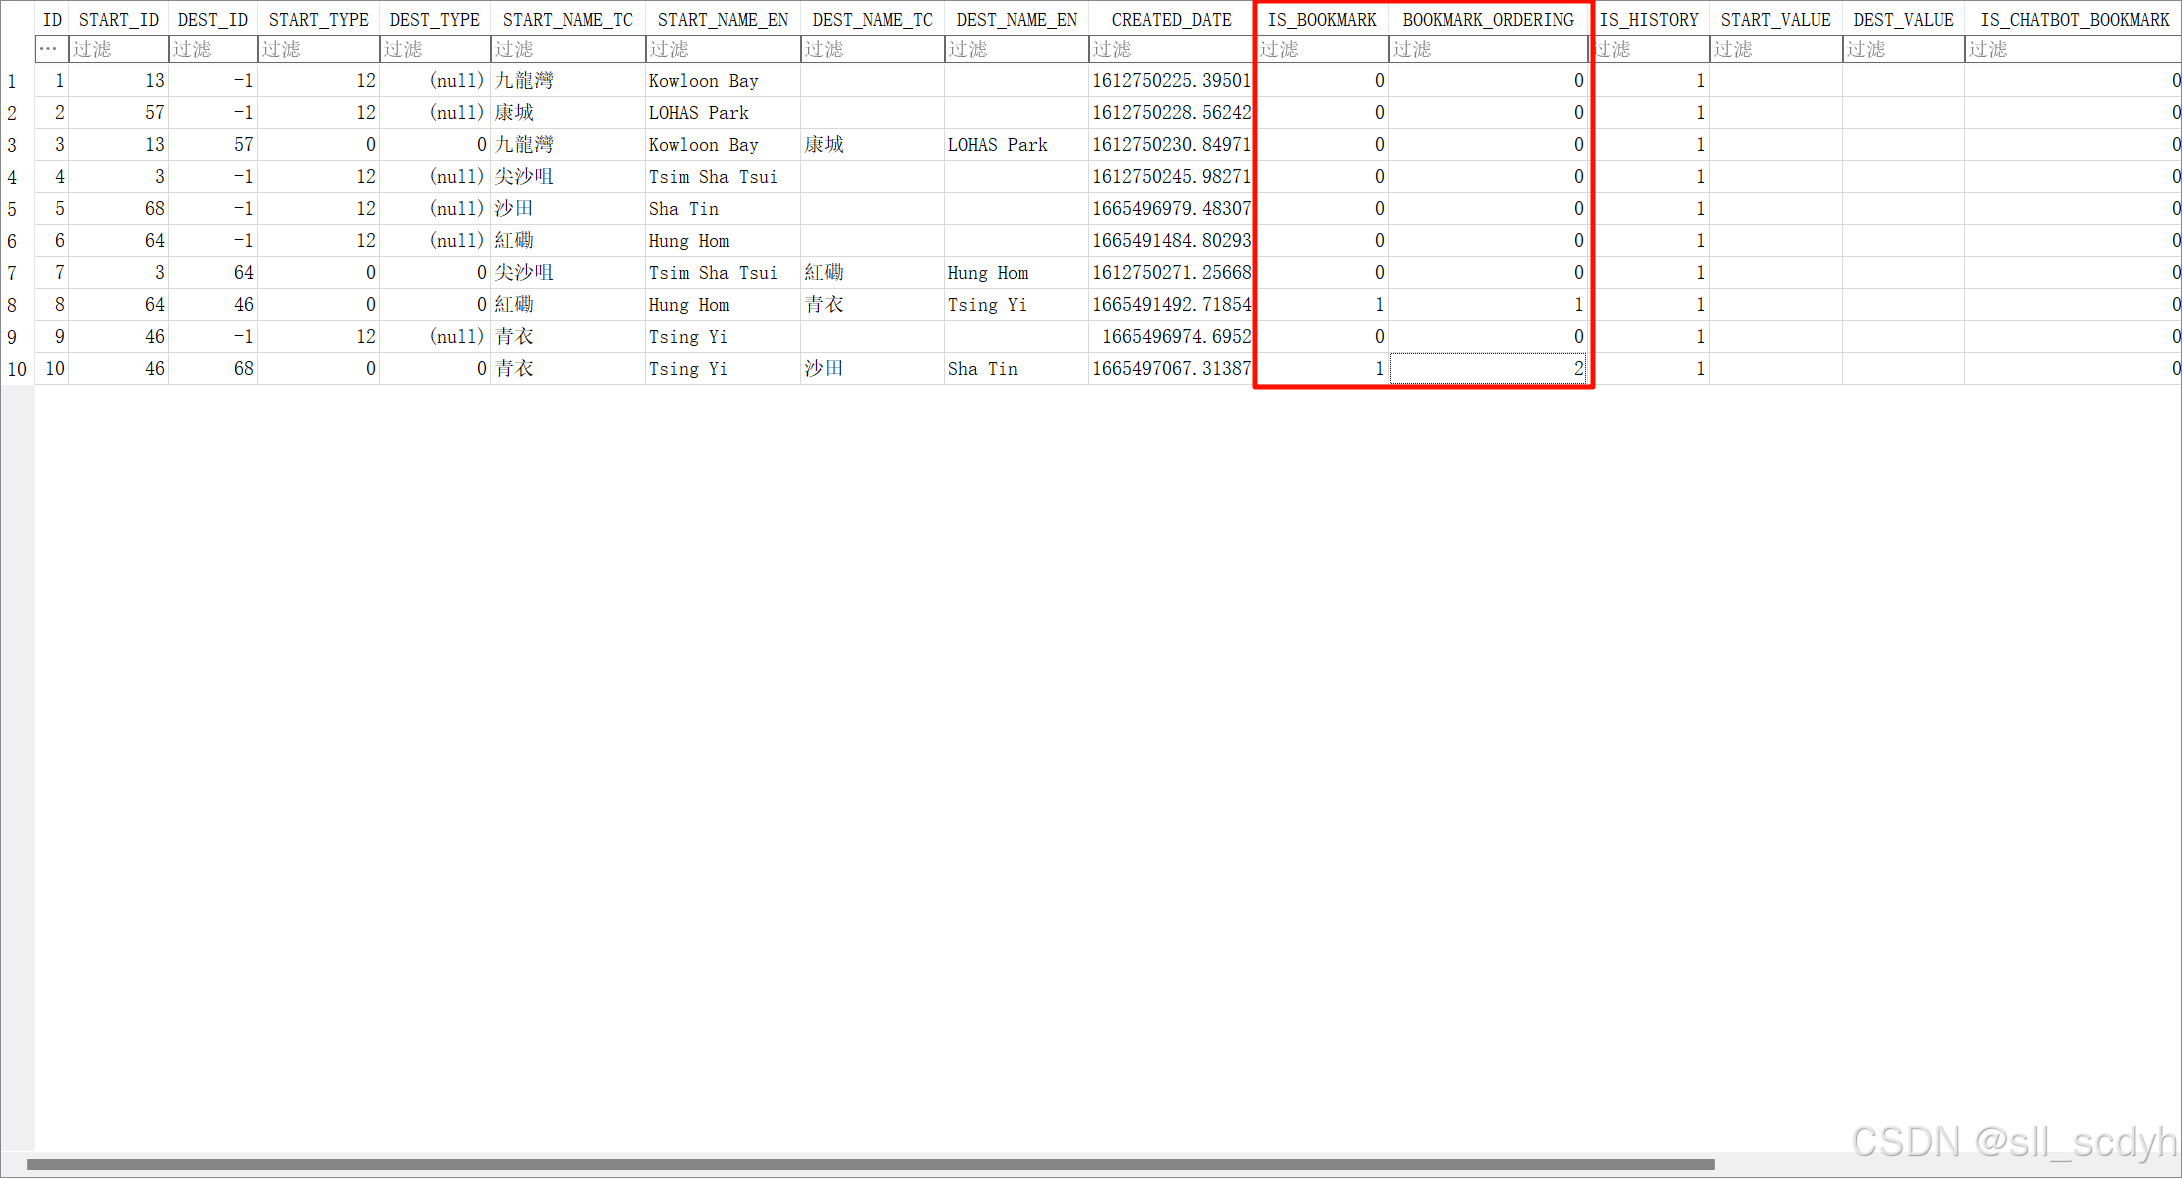Image resolution: width=2182 pixels, height=1178 pixels.
Task: Click the BOOKMARK_ORDERING filter input box
Action: (1487, 49)
